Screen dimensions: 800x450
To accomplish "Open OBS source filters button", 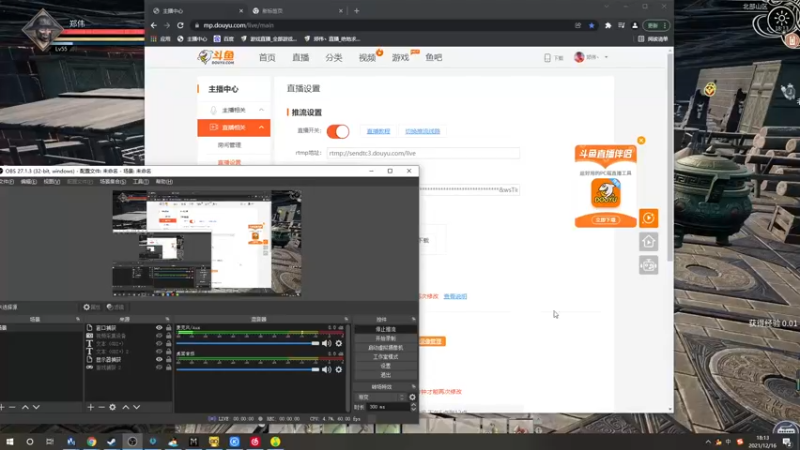I will 116,307.
